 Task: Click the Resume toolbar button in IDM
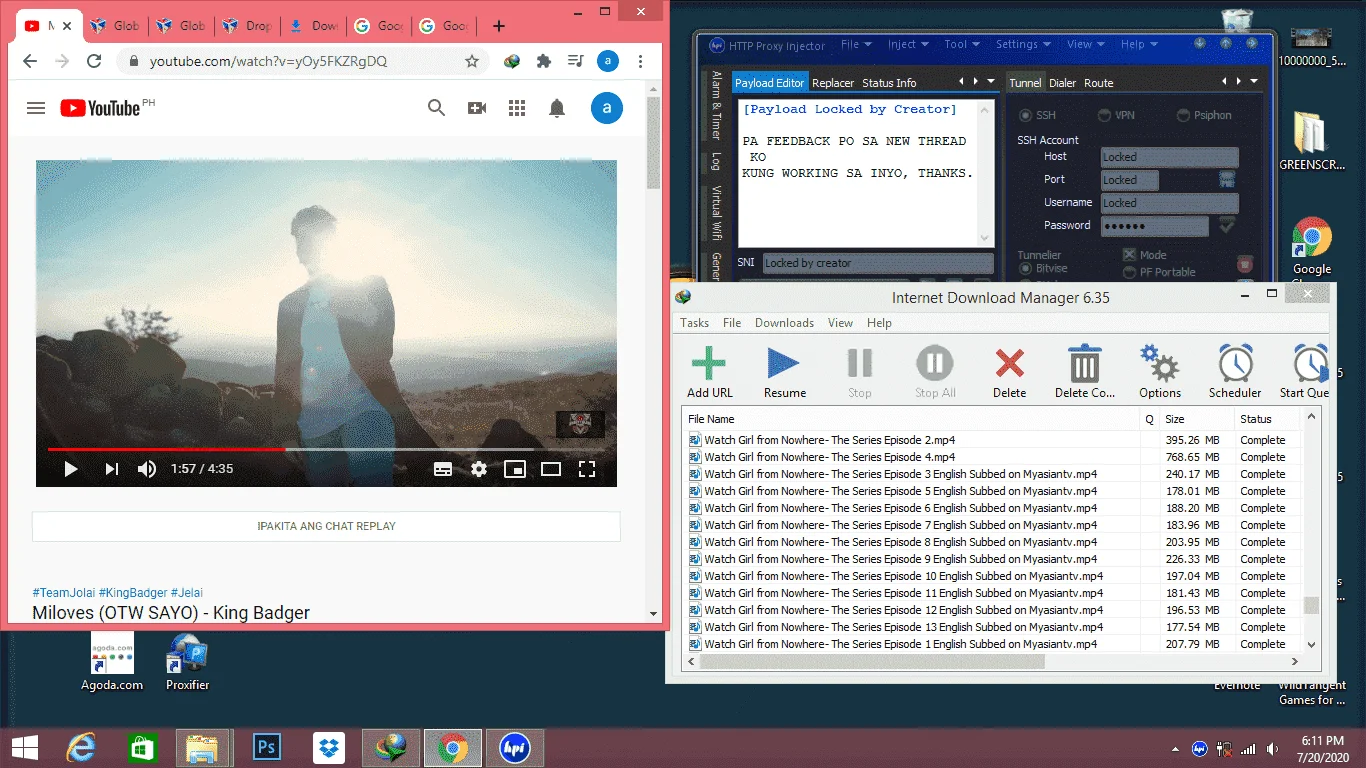pyautogui.click(x=784, y=371)
